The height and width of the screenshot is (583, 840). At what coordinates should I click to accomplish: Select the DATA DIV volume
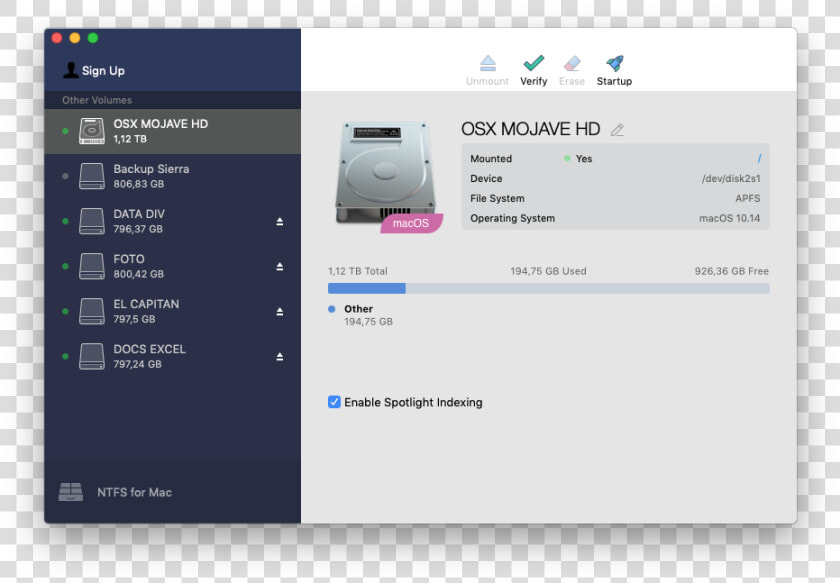[x=172, y=221]
